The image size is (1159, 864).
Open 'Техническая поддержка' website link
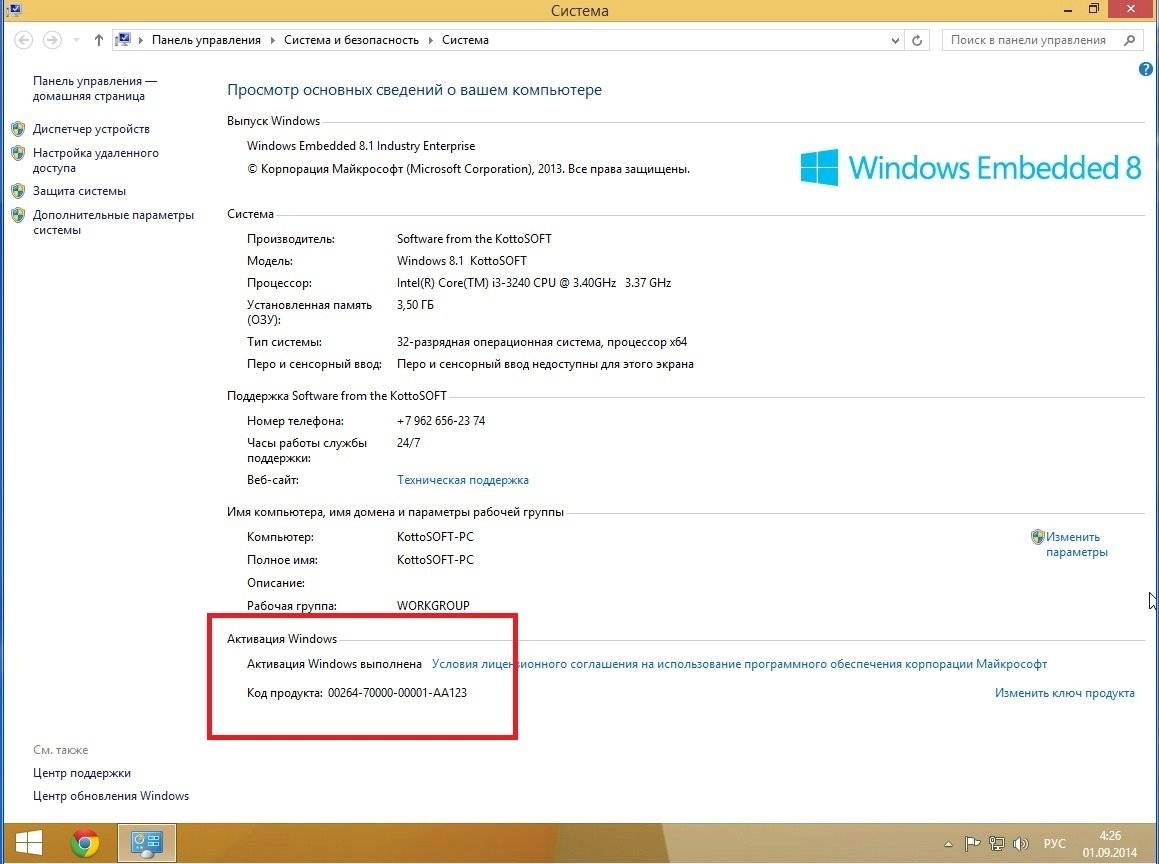[463, 480]
